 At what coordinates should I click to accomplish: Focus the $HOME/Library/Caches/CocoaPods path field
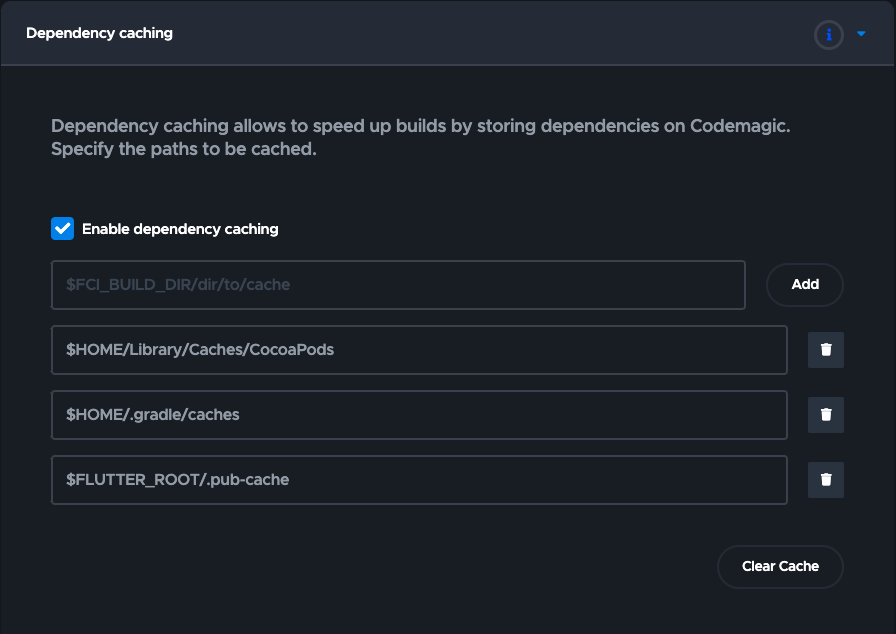click(x=419, y=350)
